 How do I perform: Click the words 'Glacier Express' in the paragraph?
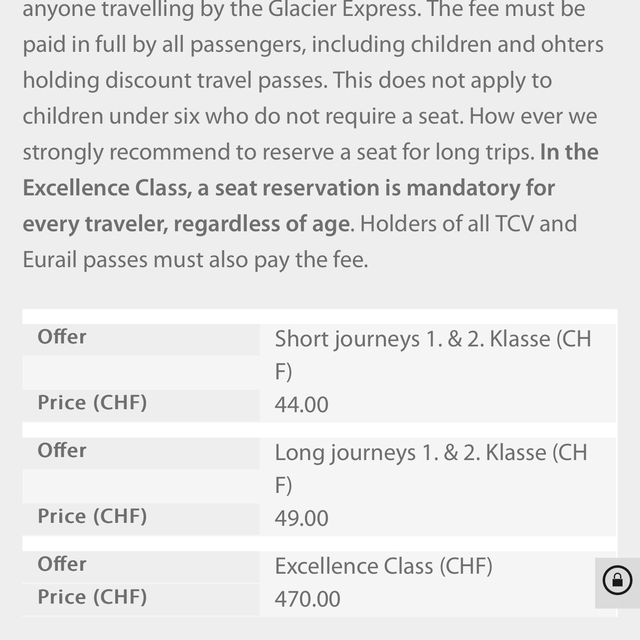coord(344,9)
